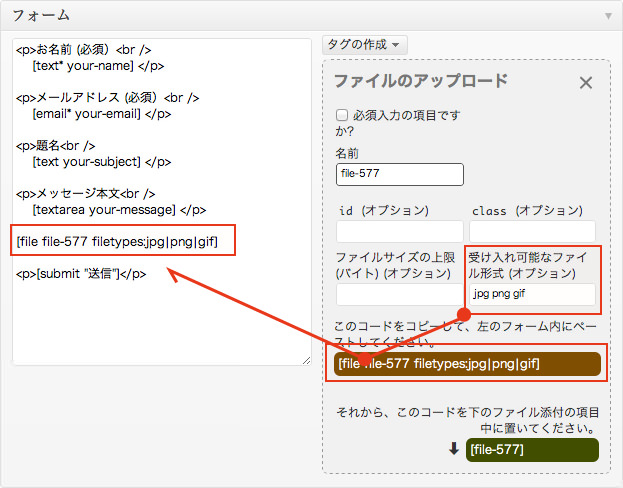Collapse the フォーム panel with the header triangle

point(608,16)
